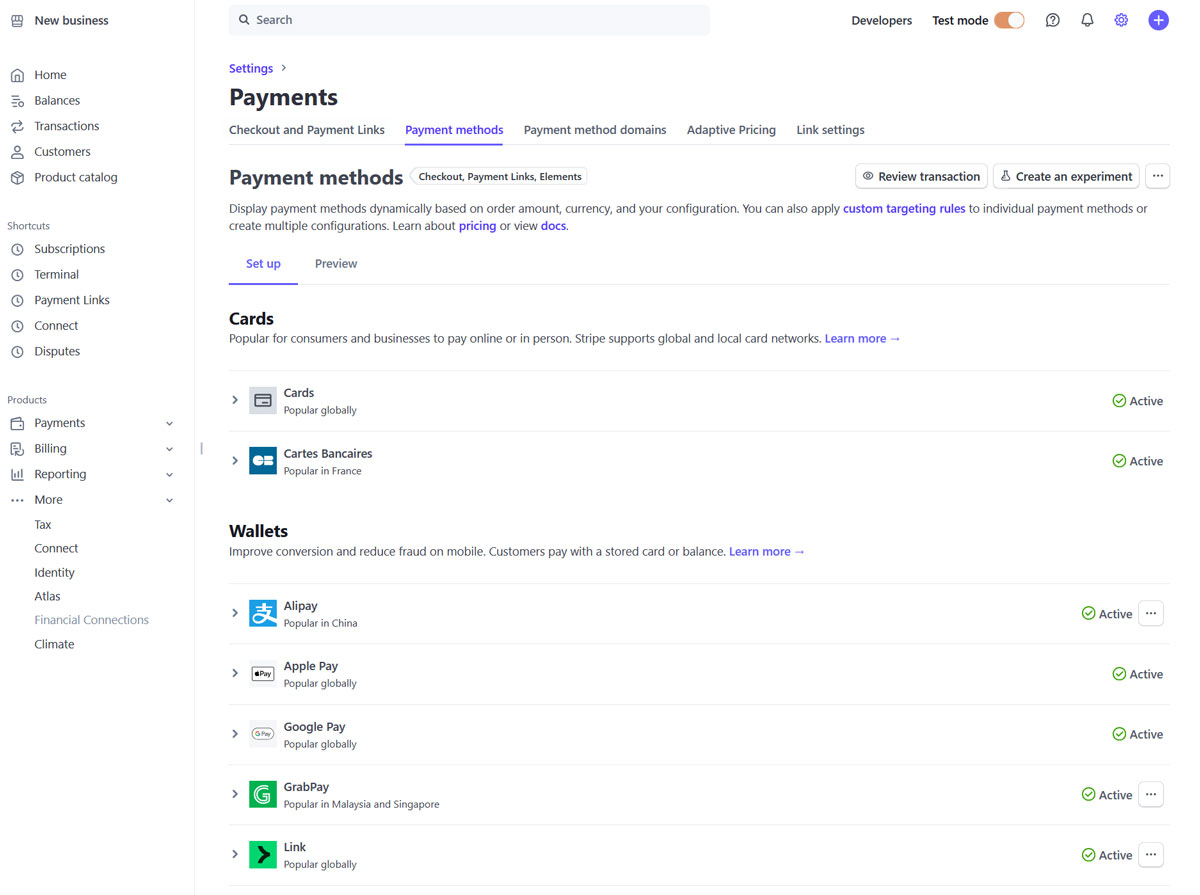
Task: Toggle the Test mode switch
Action: 1009,20
